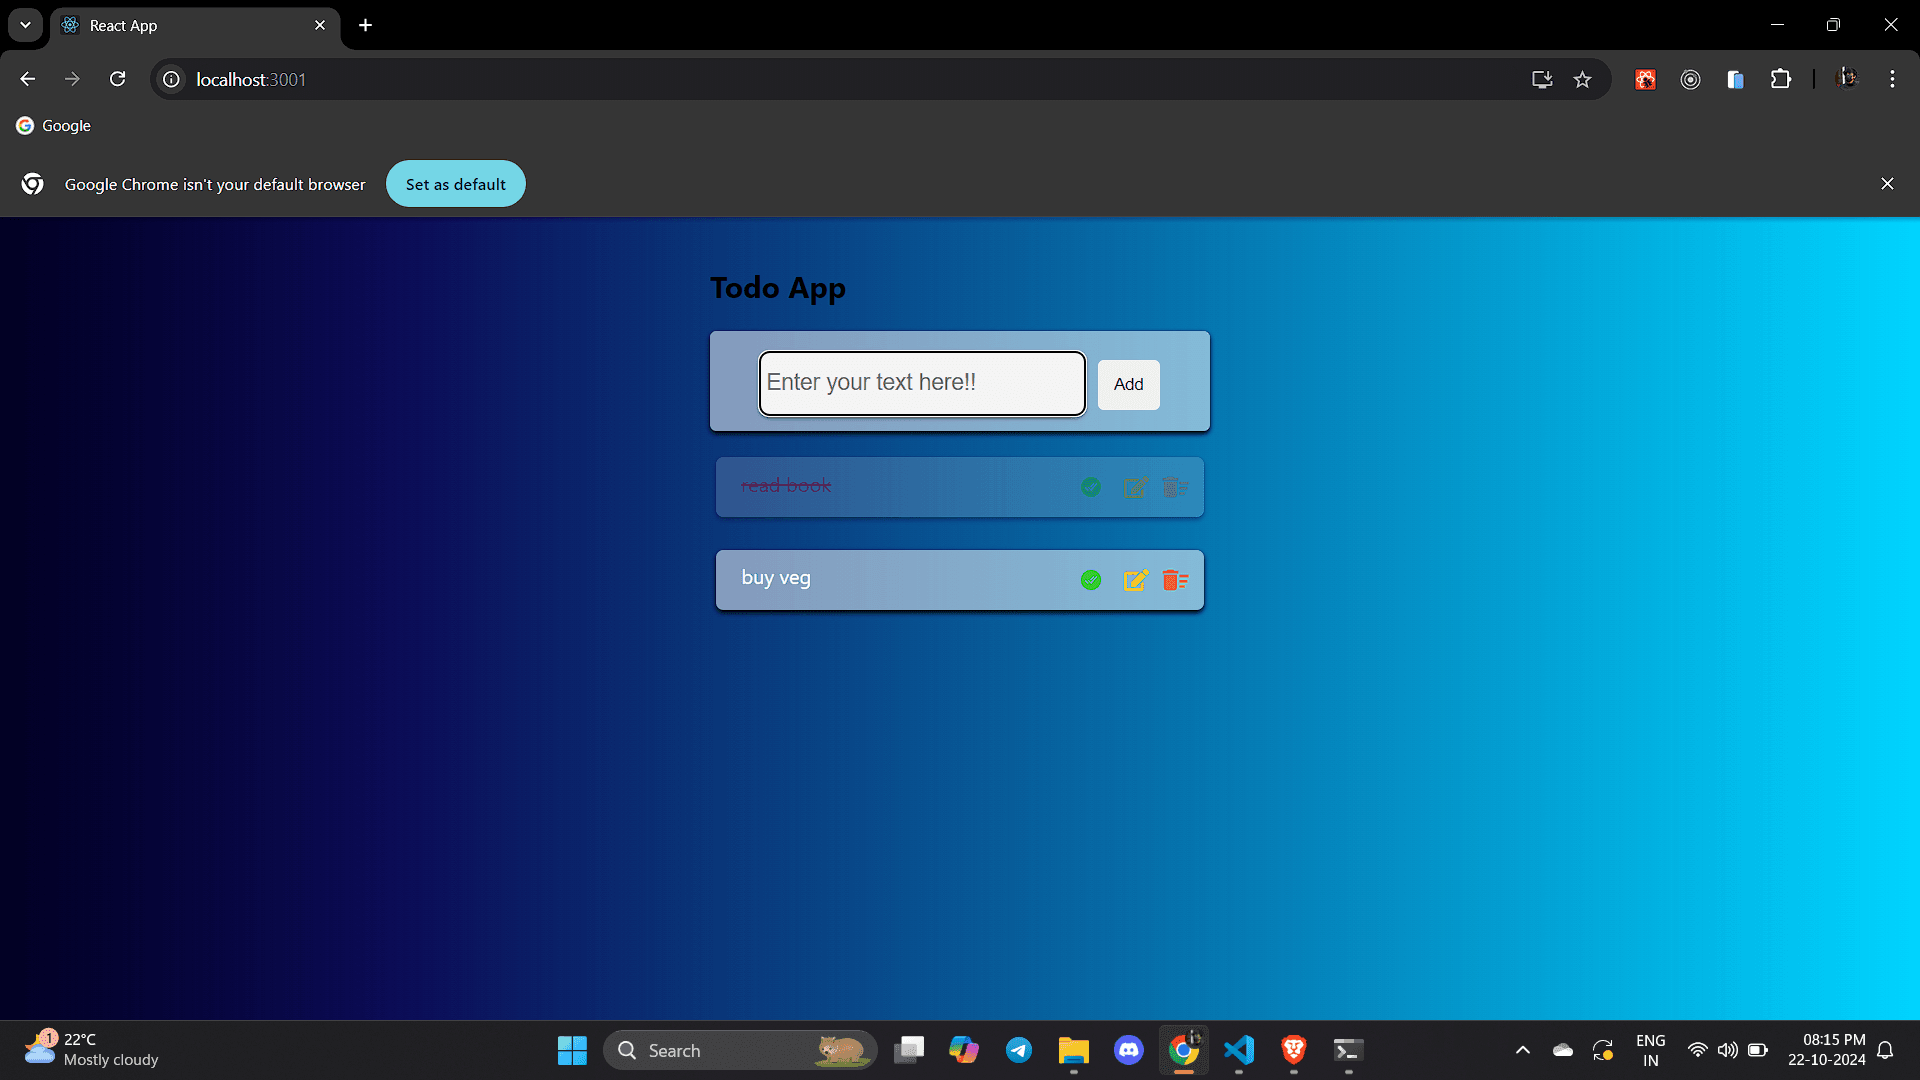
Task: Open the circular target extension icon
Action: tap(1690, 79)
